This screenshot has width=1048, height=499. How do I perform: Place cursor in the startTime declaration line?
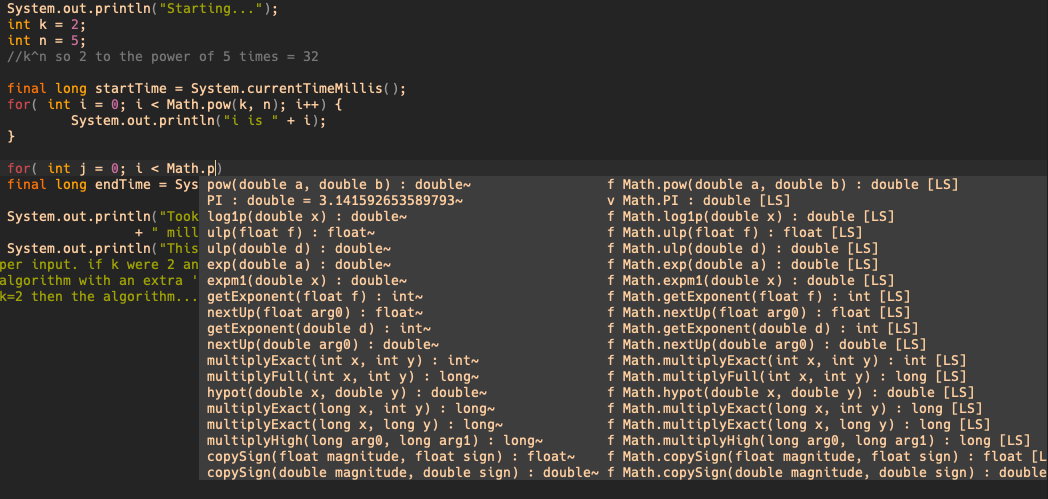click(207, 88)
